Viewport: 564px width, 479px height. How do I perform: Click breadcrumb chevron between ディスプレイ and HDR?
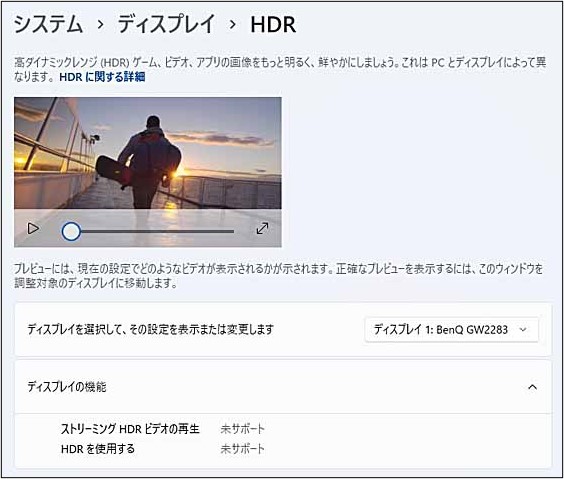pyautogui.click(x=233, y=25)
